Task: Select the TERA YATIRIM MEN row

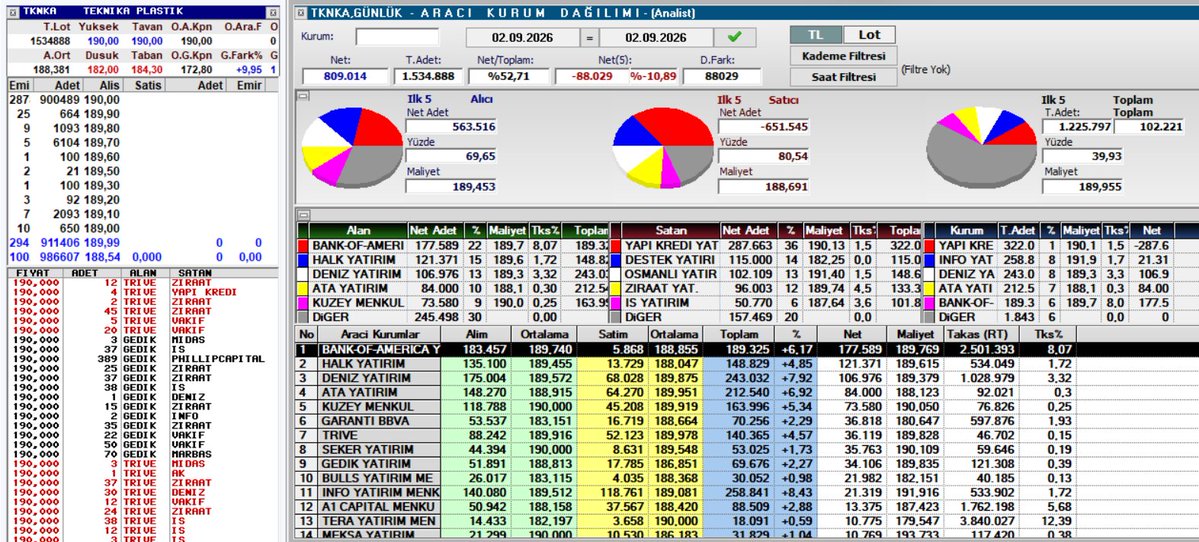Action: click(688, 521)
